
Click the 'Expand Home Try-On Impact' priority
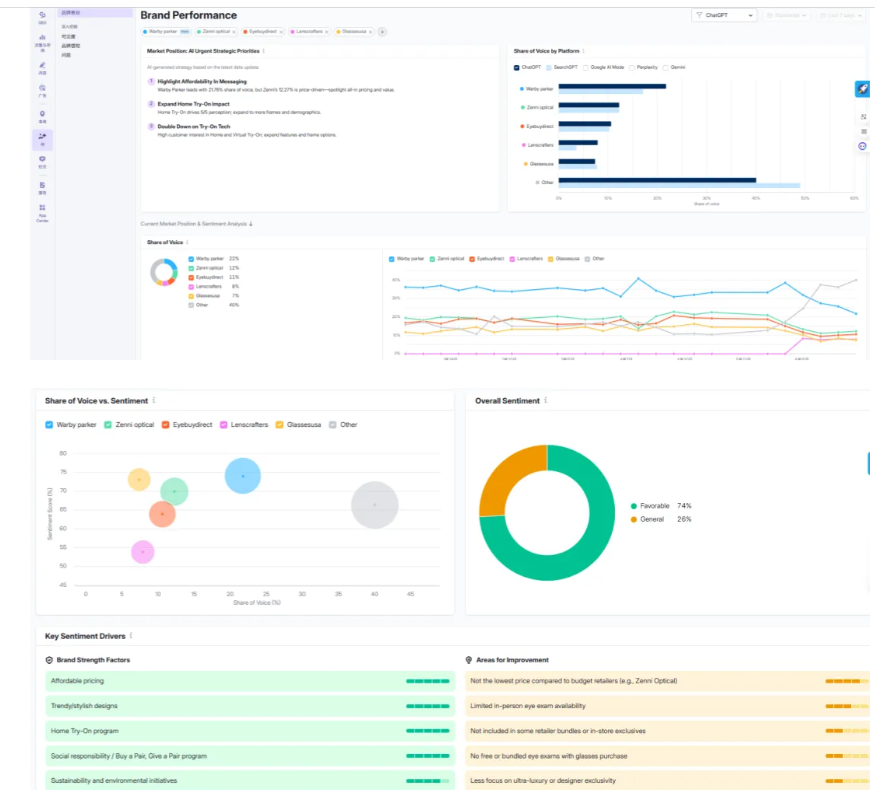point(193,104)
